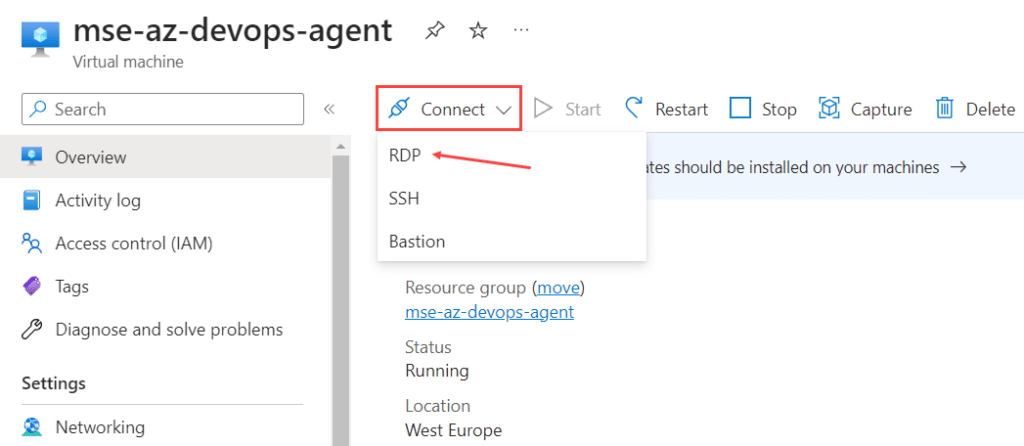Click the Diagnose wrench icon

coord(32,329)
